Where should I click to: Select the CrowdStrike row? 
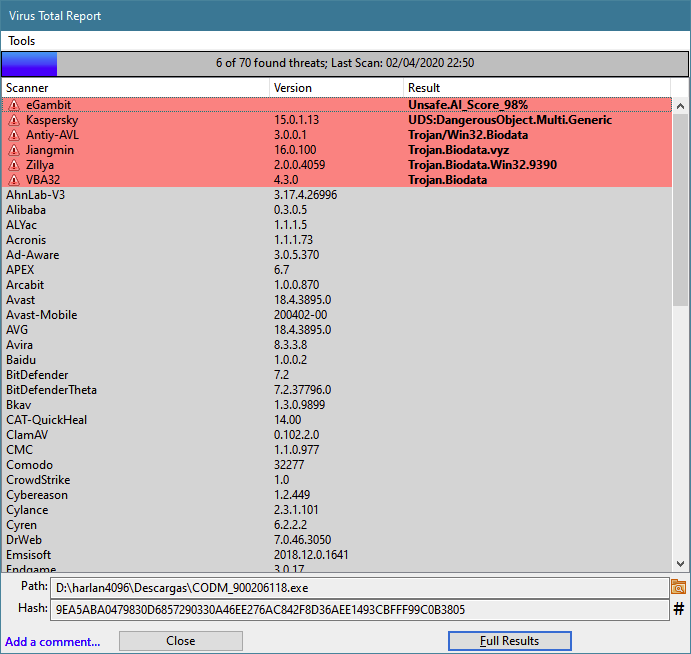[x=337, y=479]
